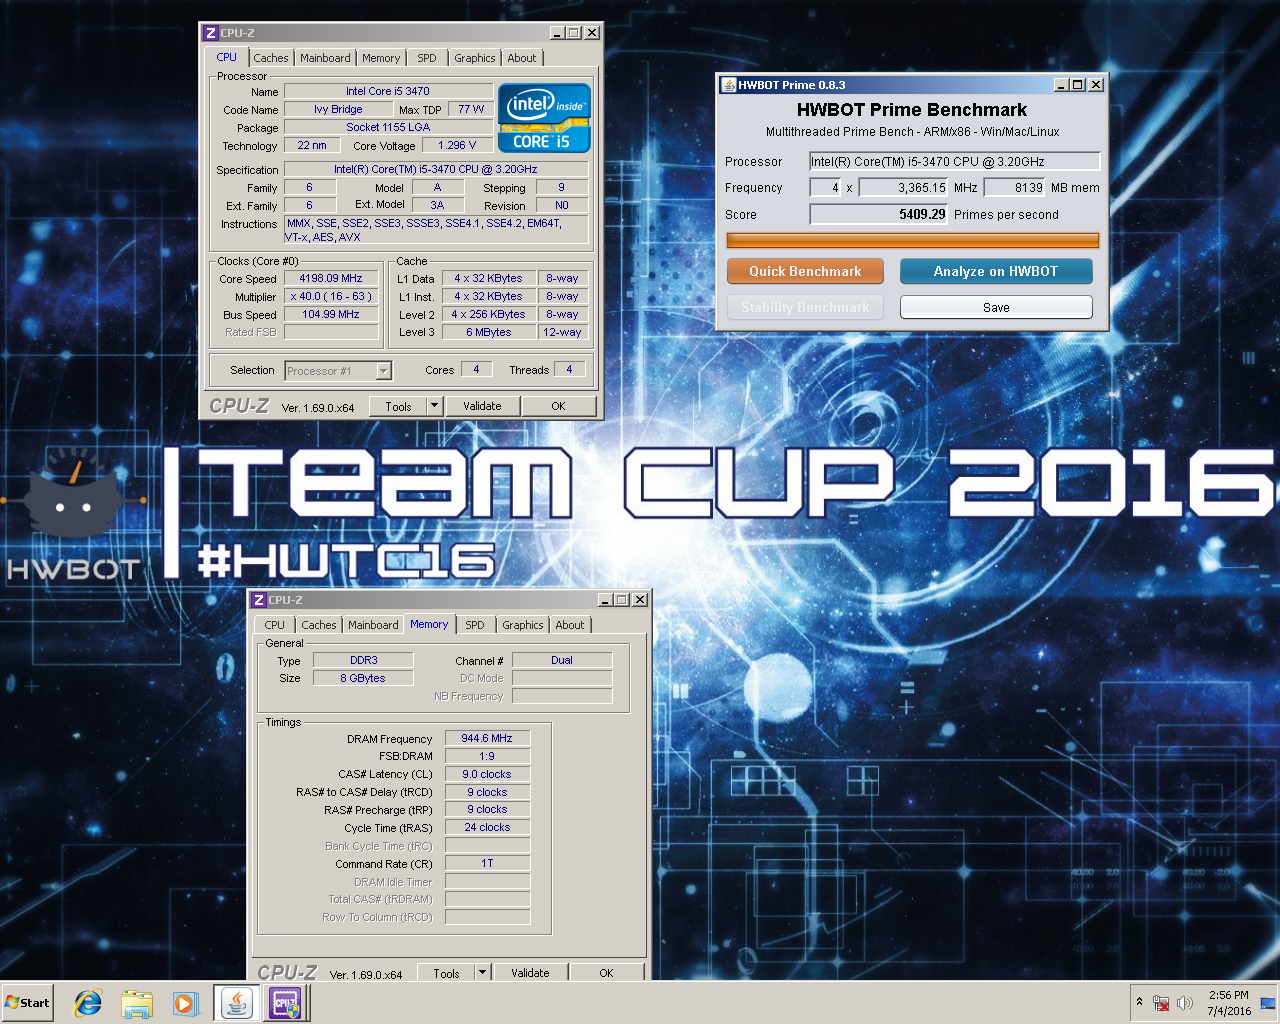Open the volume speaker tray icon
Screen dimensions: 1280x1024
(x=1185, y=1003)
